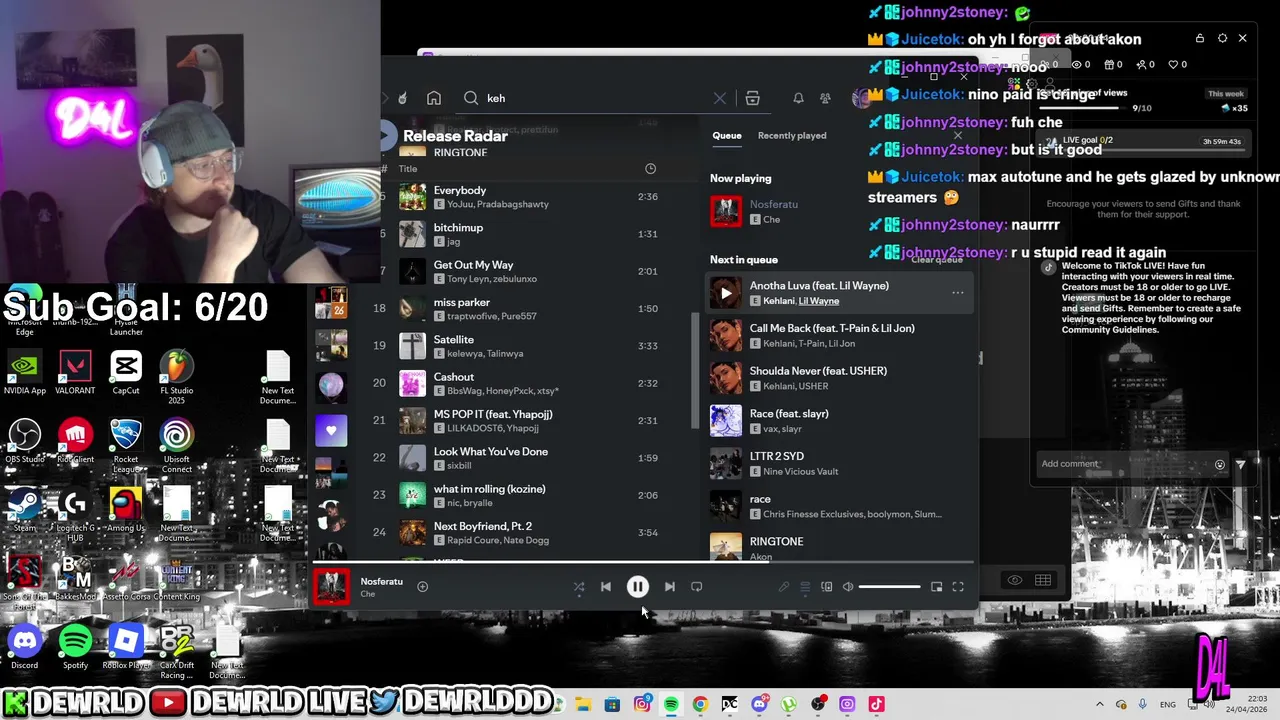
Task: Go to Spotify Home
Action: pos(433,98)
